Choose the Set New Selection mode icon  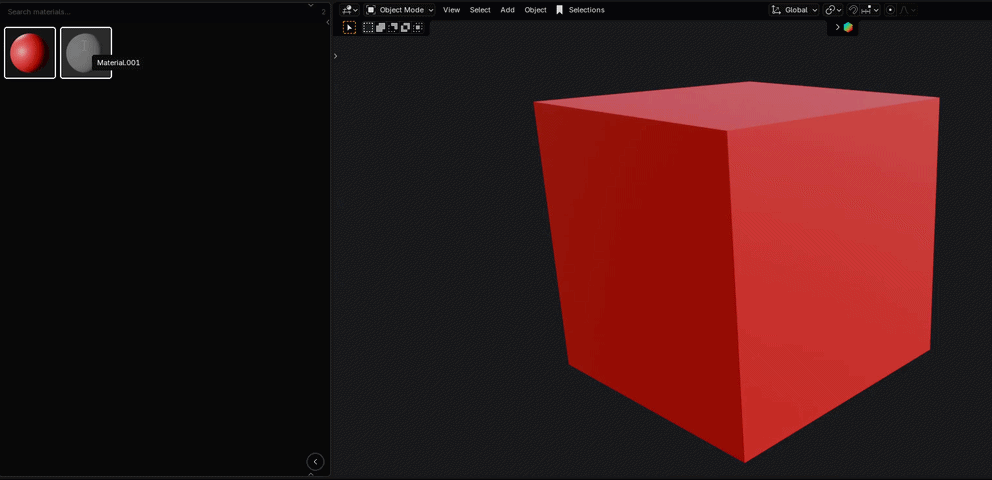368,27
